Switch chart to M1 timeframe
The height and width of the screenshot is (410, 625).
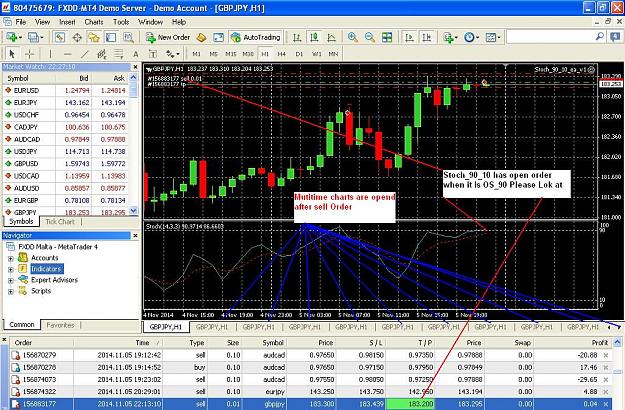tap(196, 54)
